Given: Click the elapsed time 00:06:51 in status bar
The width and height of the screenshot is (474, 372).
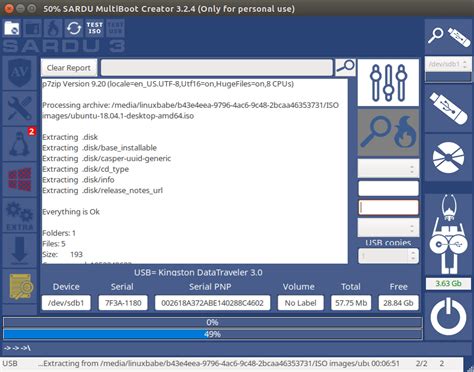Looking at the screenshot, I should [x=385, y=363].
